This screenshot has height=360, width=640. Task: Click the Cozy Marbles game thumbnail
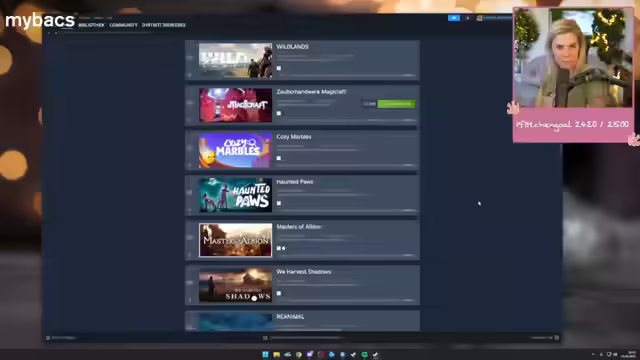tap(236, 150)
